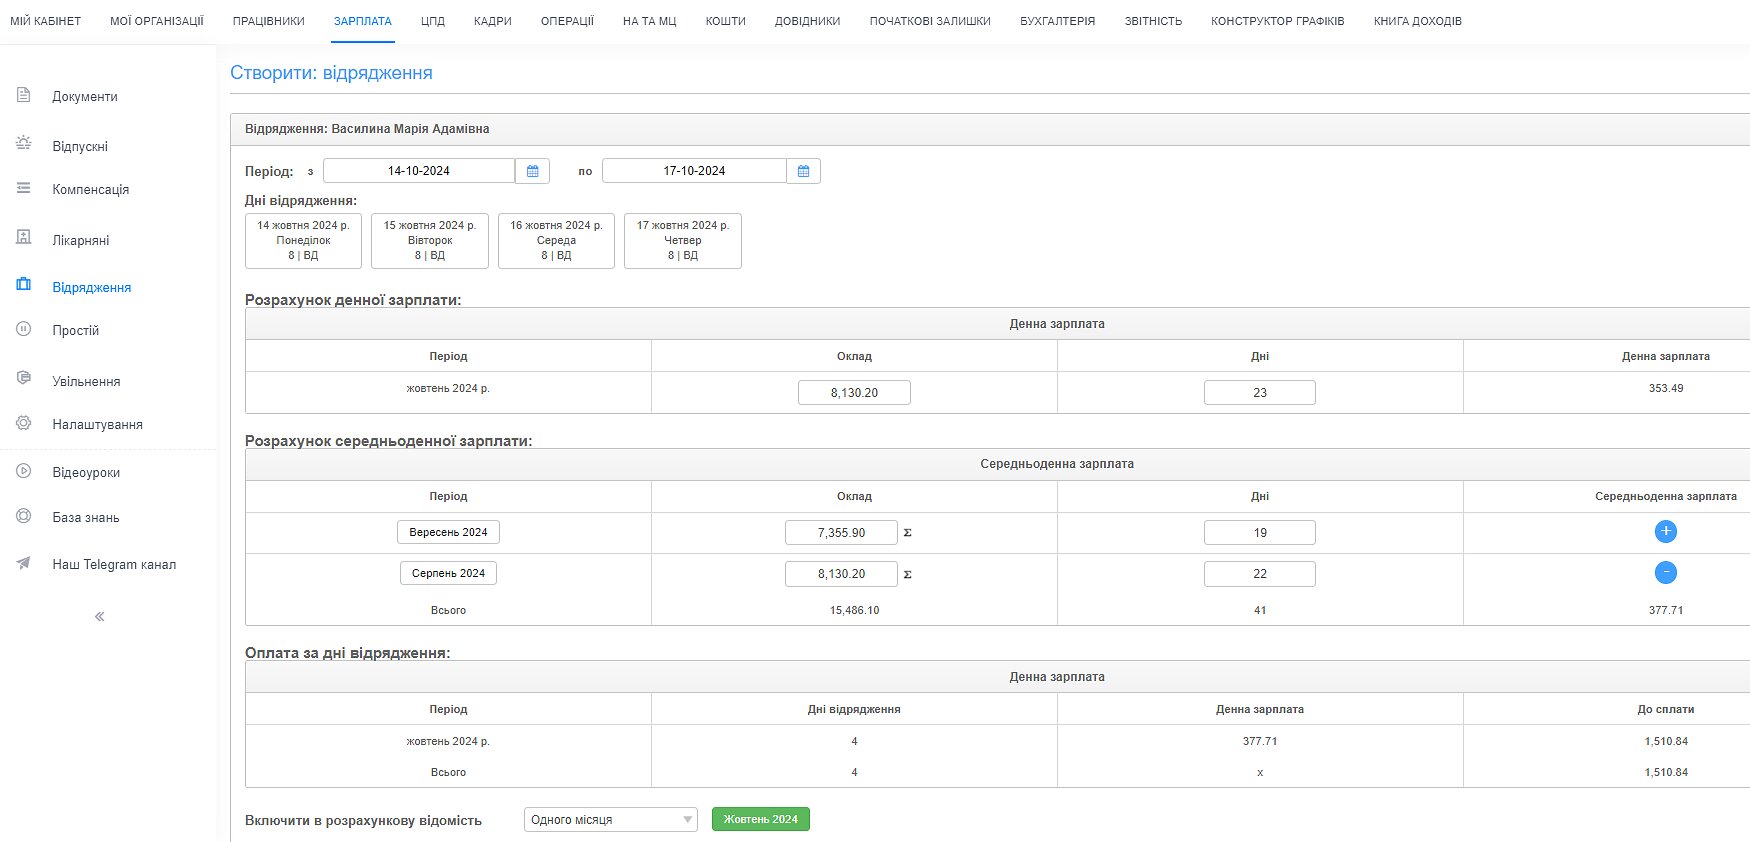Screen dimensions: 1750x842
Task: Click the Вересень 2024 period button
Action: 448,532
